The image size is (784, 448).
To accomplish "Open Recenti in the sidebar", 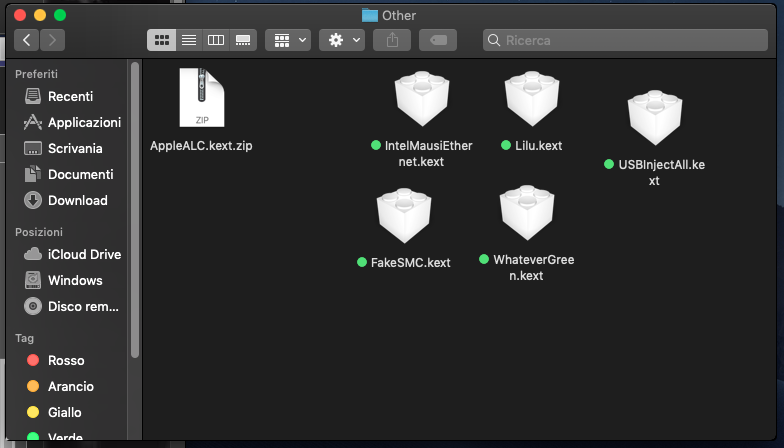I will tap(70, 96).
